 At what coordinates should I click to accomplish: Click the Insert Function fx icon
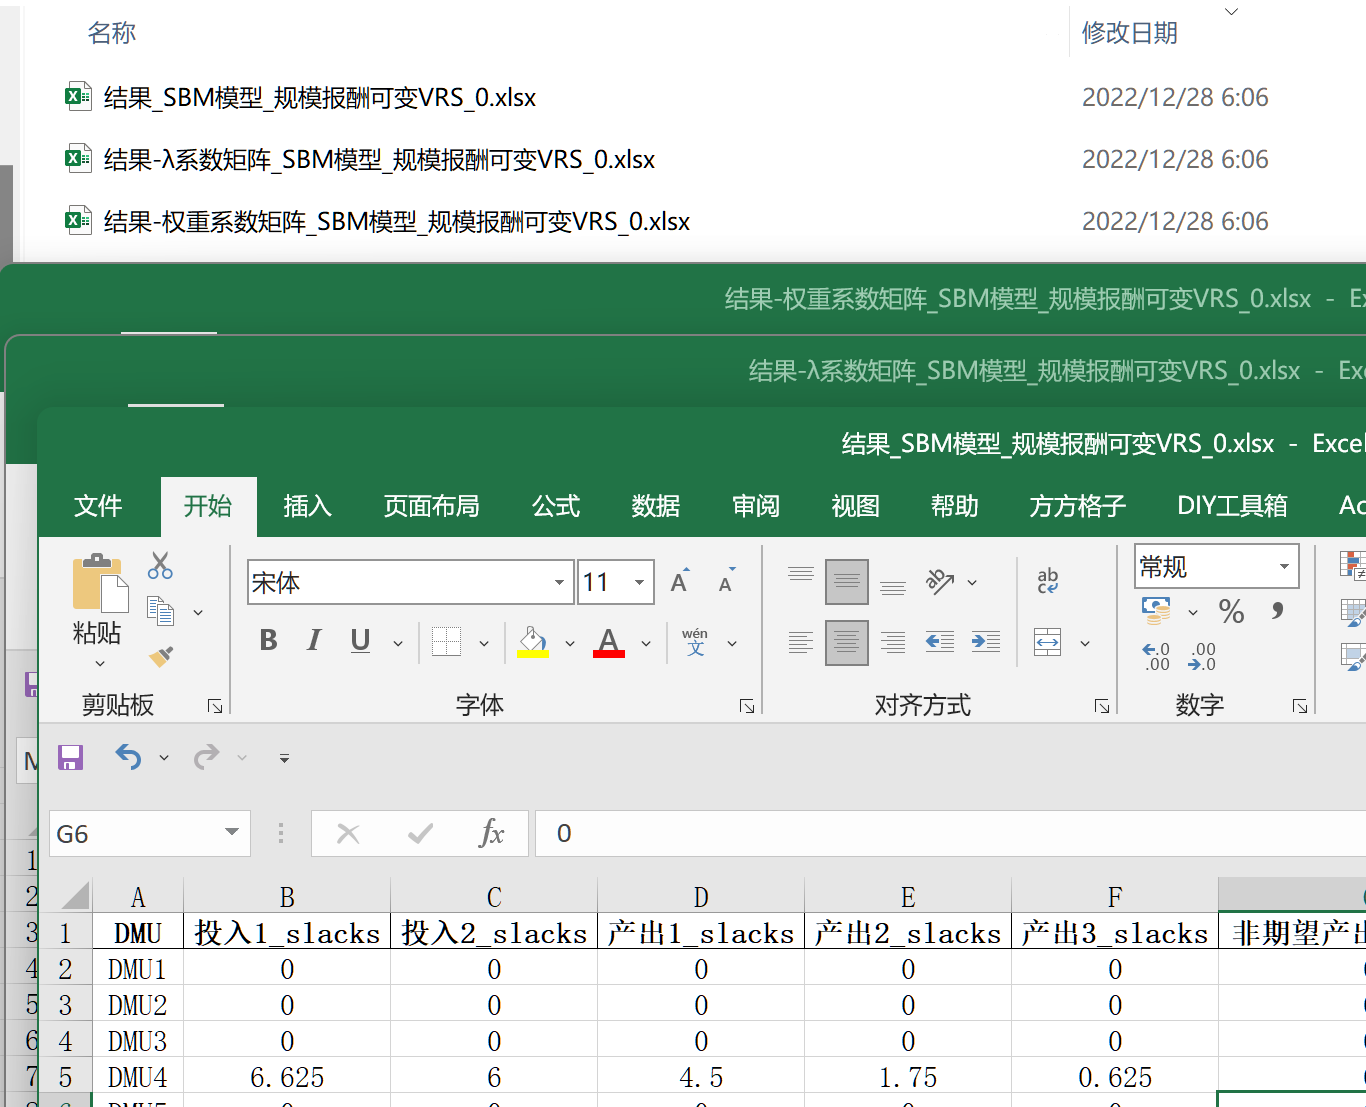[x=491, y=833]
